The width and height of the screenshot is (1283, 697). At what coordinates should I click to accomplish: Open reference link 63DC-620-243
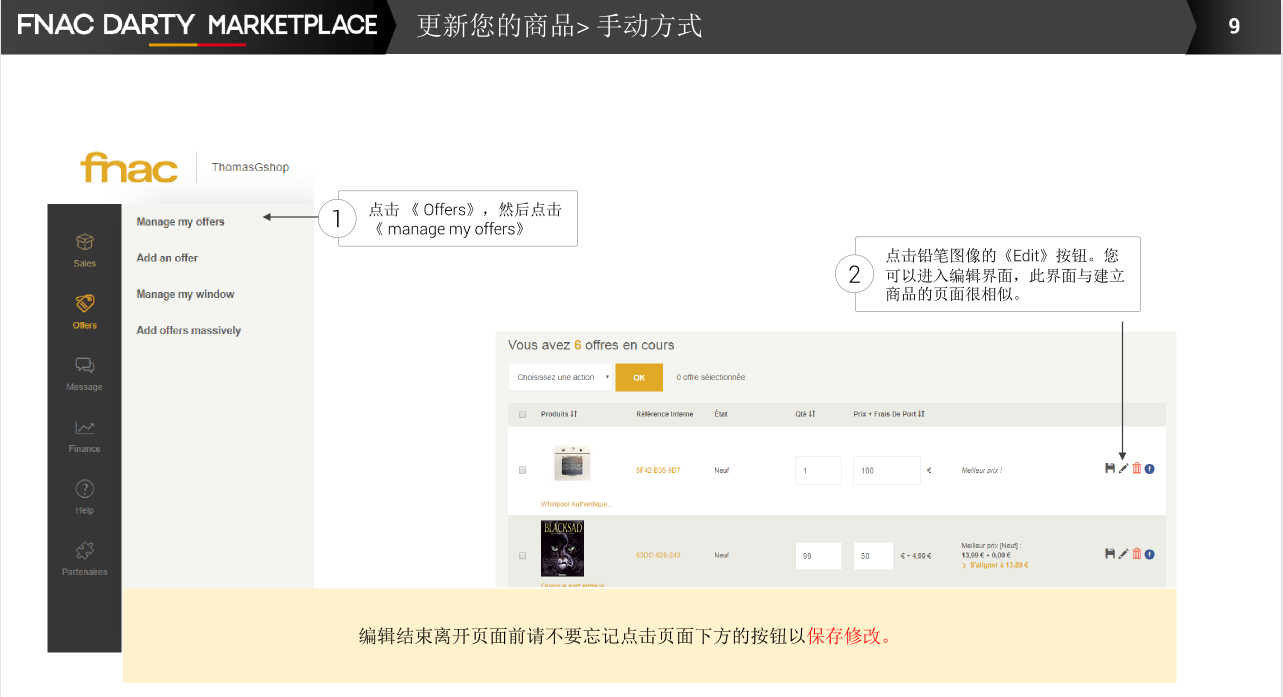658,555
